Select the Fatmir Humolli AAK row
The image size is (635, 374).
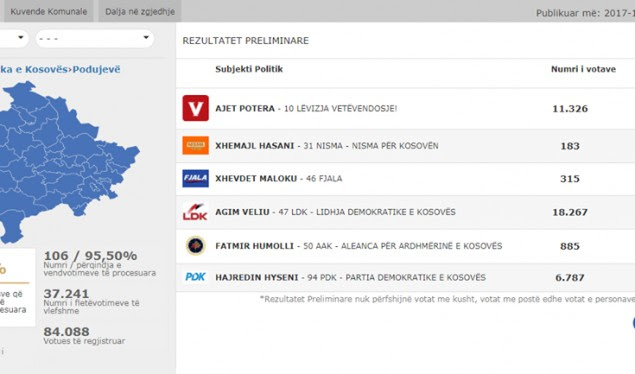coord(405,246)
